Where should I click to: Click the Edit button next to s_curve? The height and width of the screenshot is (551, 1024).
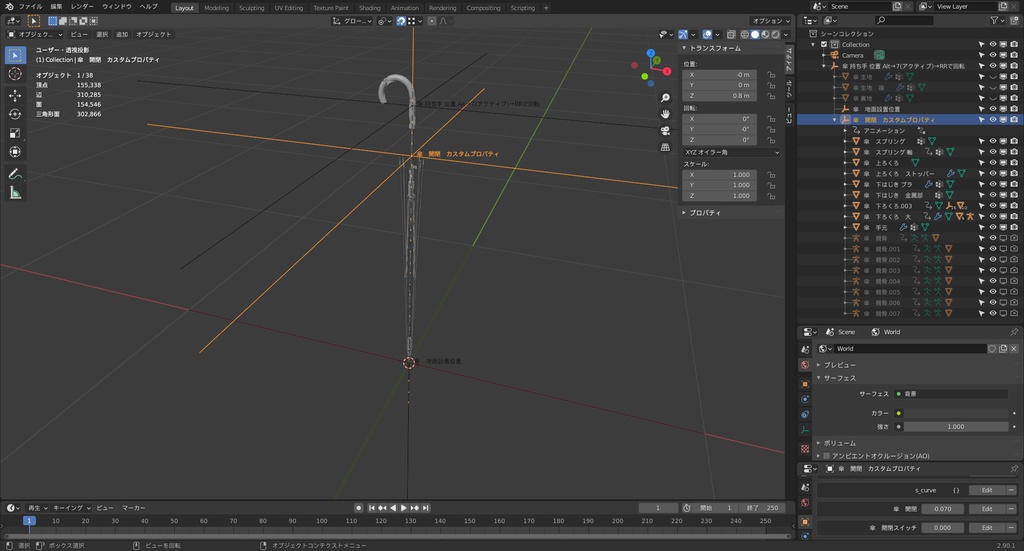pyautogui.click(x=986, y=490)
